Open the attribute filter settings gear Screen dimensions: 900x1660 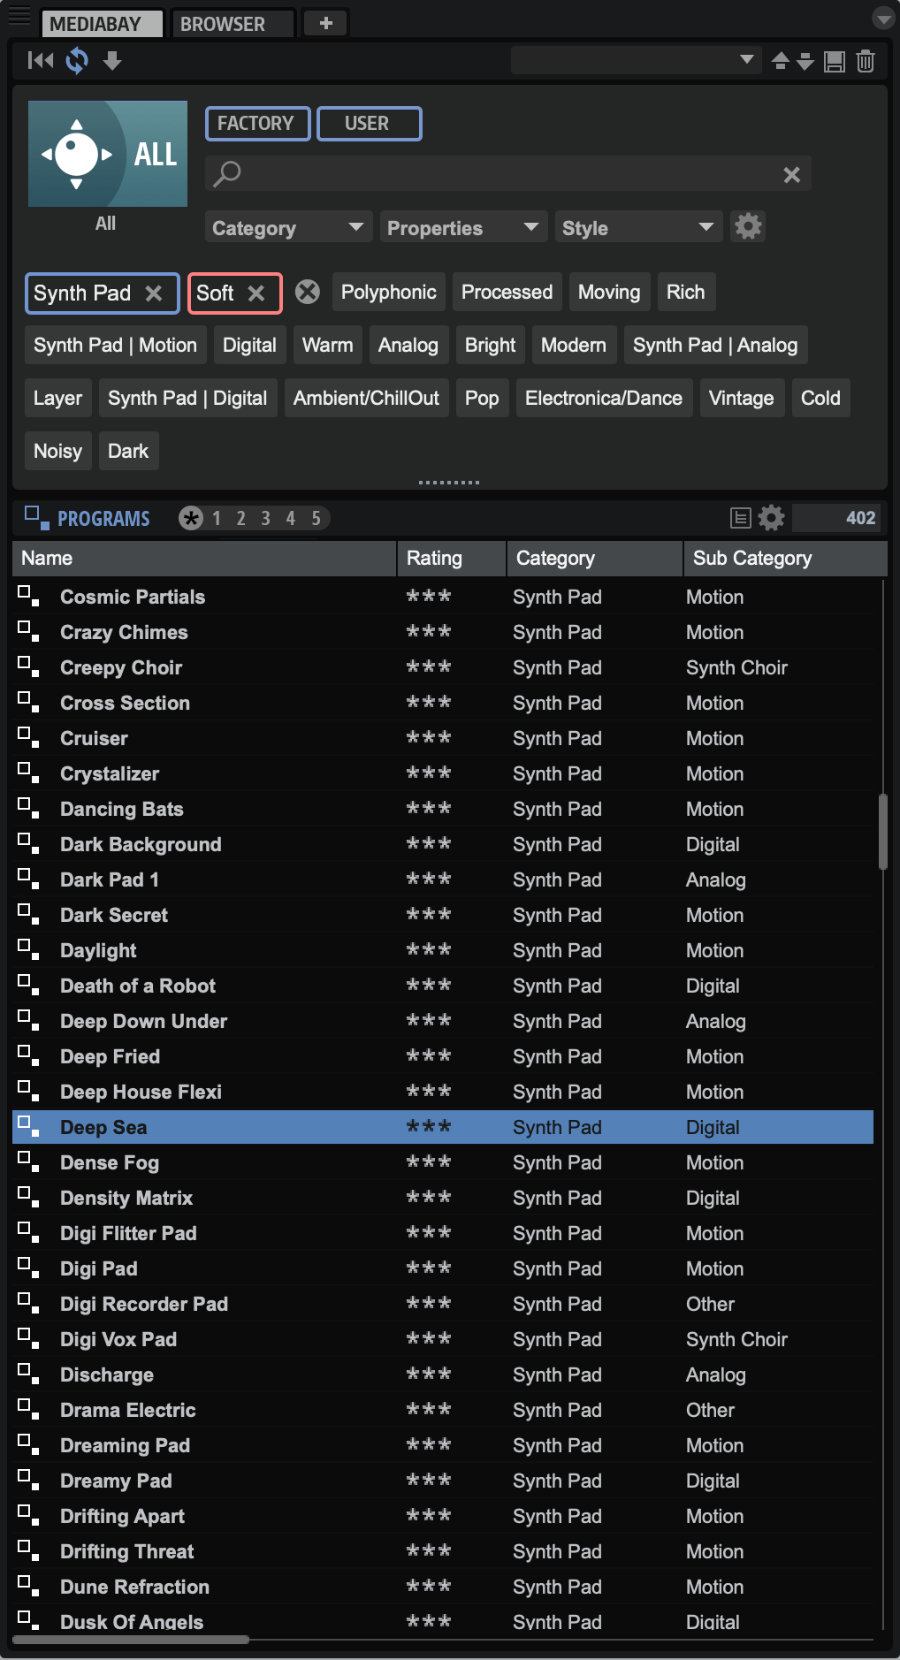point(748,227)
